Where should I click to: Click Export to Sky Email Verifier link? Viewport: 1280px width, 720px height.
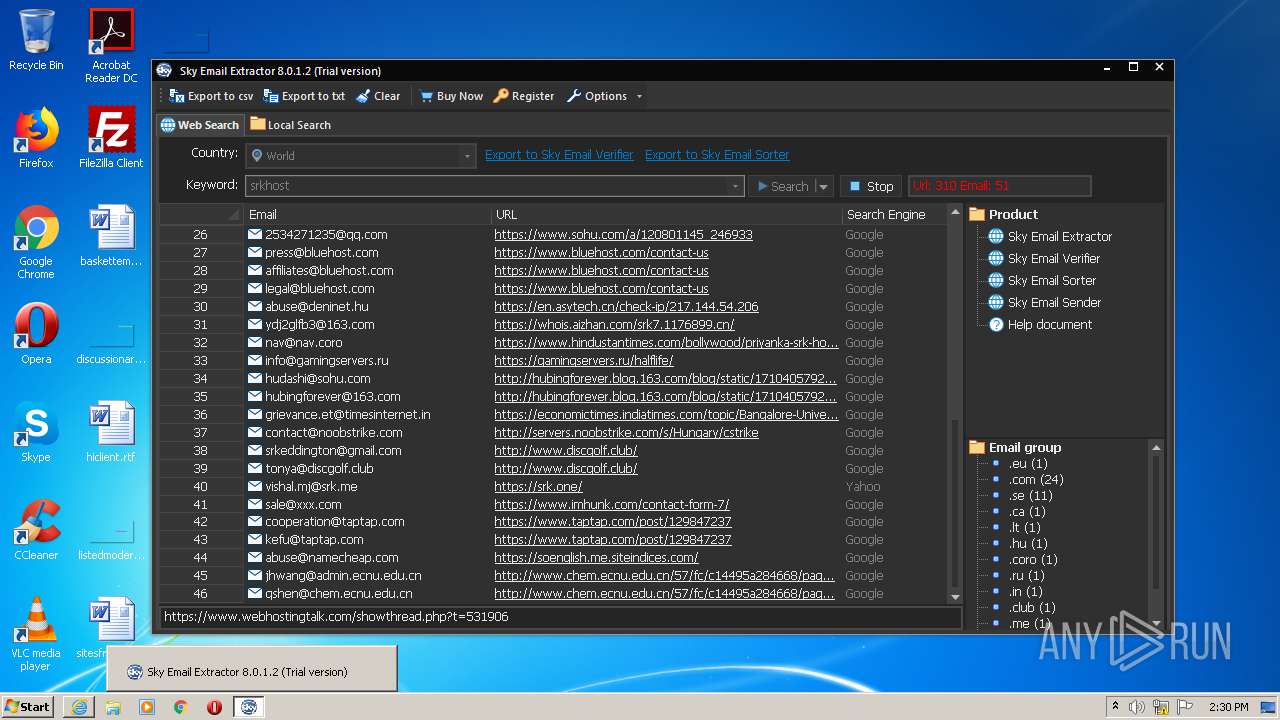coord(559,155)
